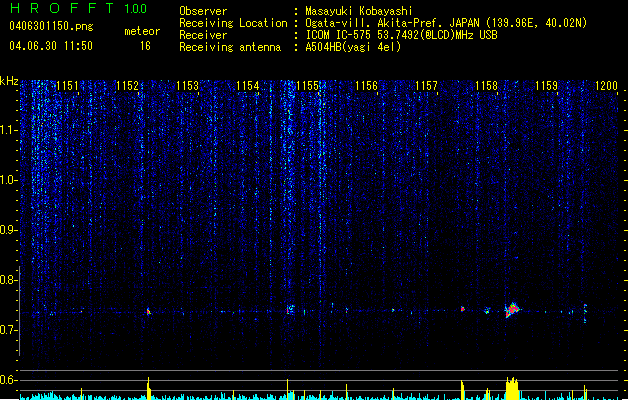629x400 pixels.
Task: Click the Receiving antenna label
Action: click(230, 47)
